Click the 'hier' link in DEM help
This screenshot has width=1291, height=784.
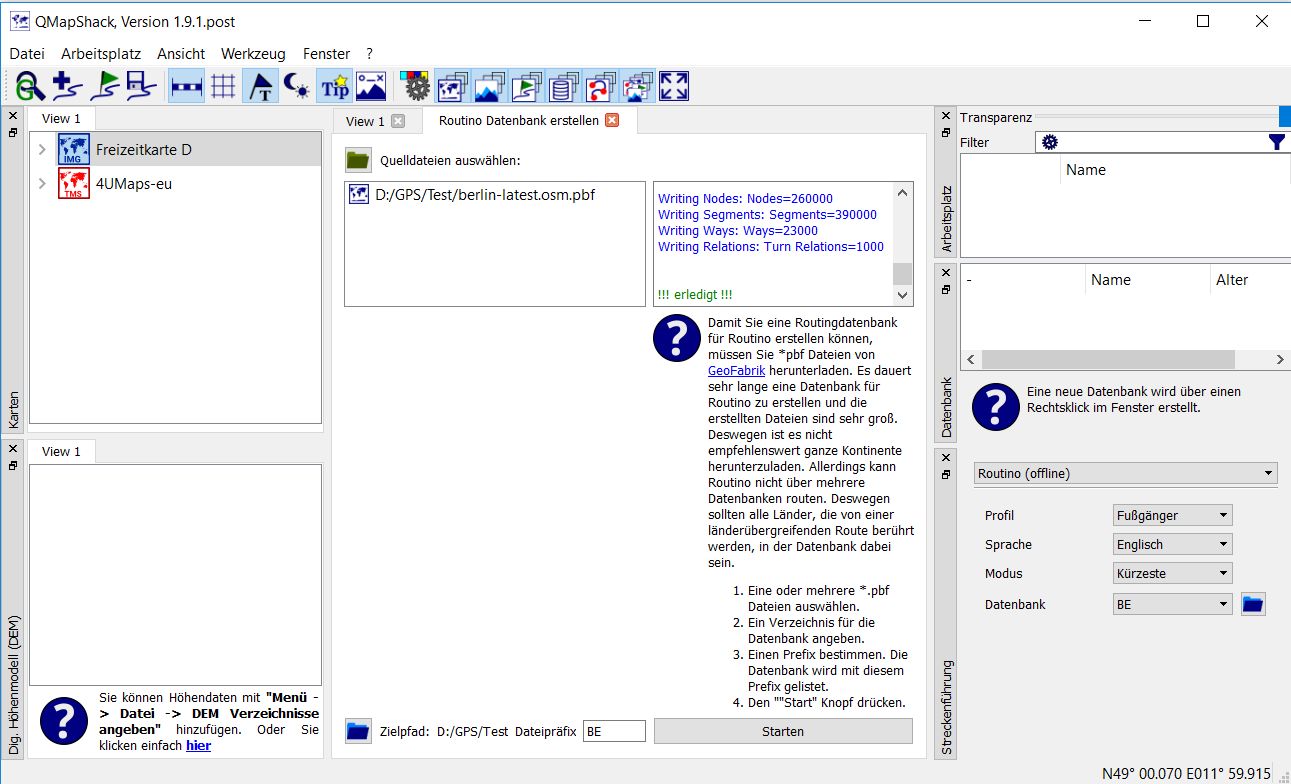(x=198, y=745)
